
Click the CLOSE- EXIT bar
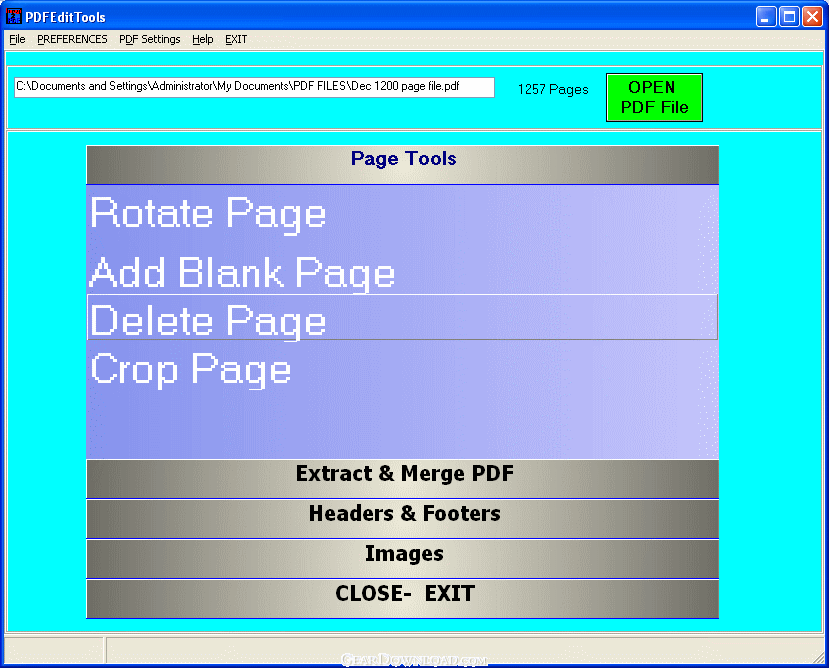click(x=402, y=599)
